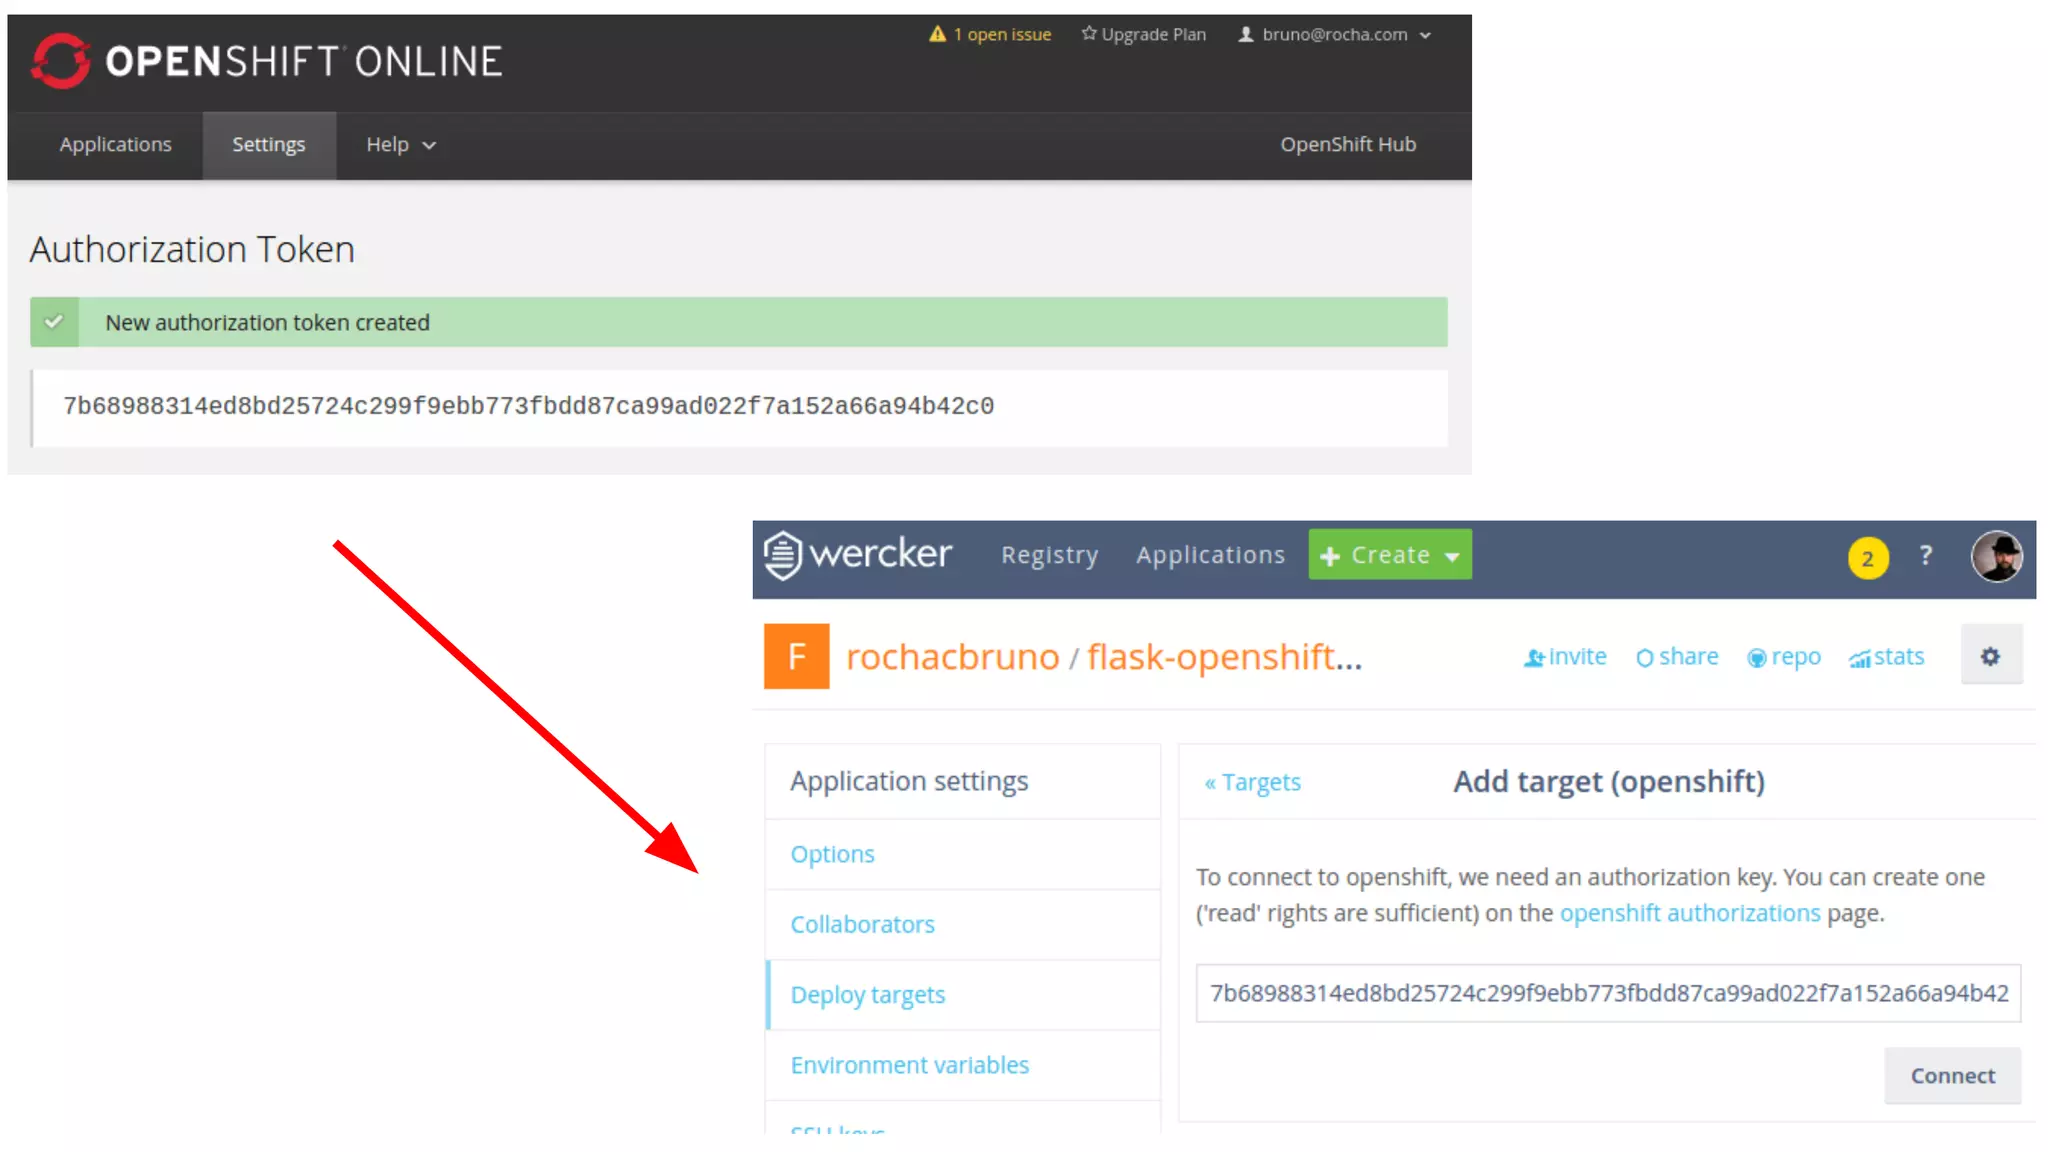Click the user avatar photo

coord(1996,556)
